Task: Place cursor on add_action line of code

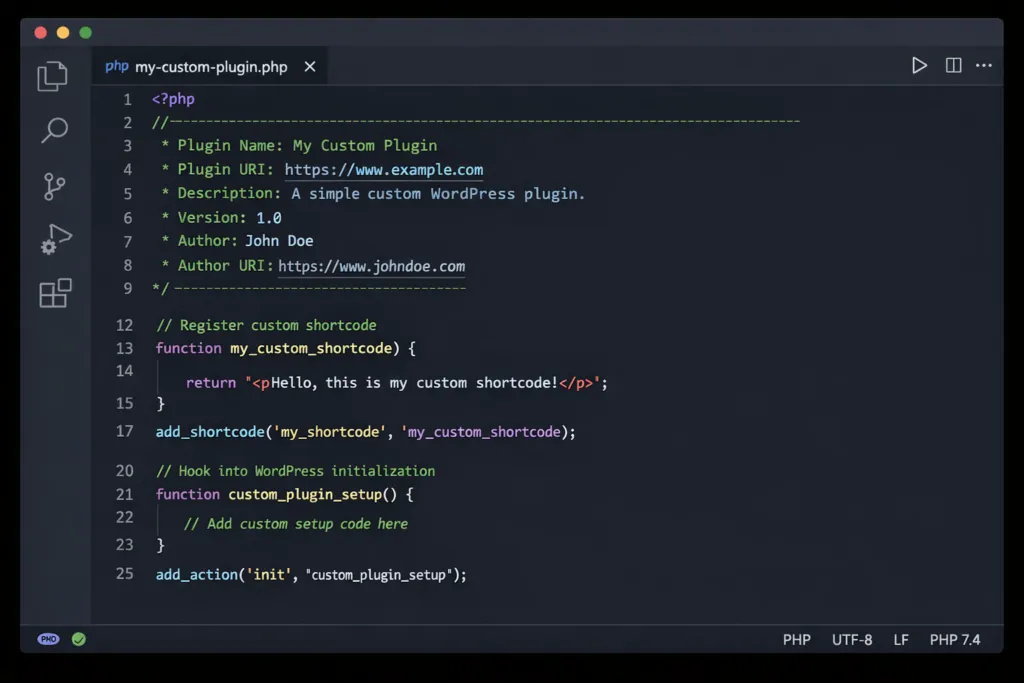Action: 311,575
